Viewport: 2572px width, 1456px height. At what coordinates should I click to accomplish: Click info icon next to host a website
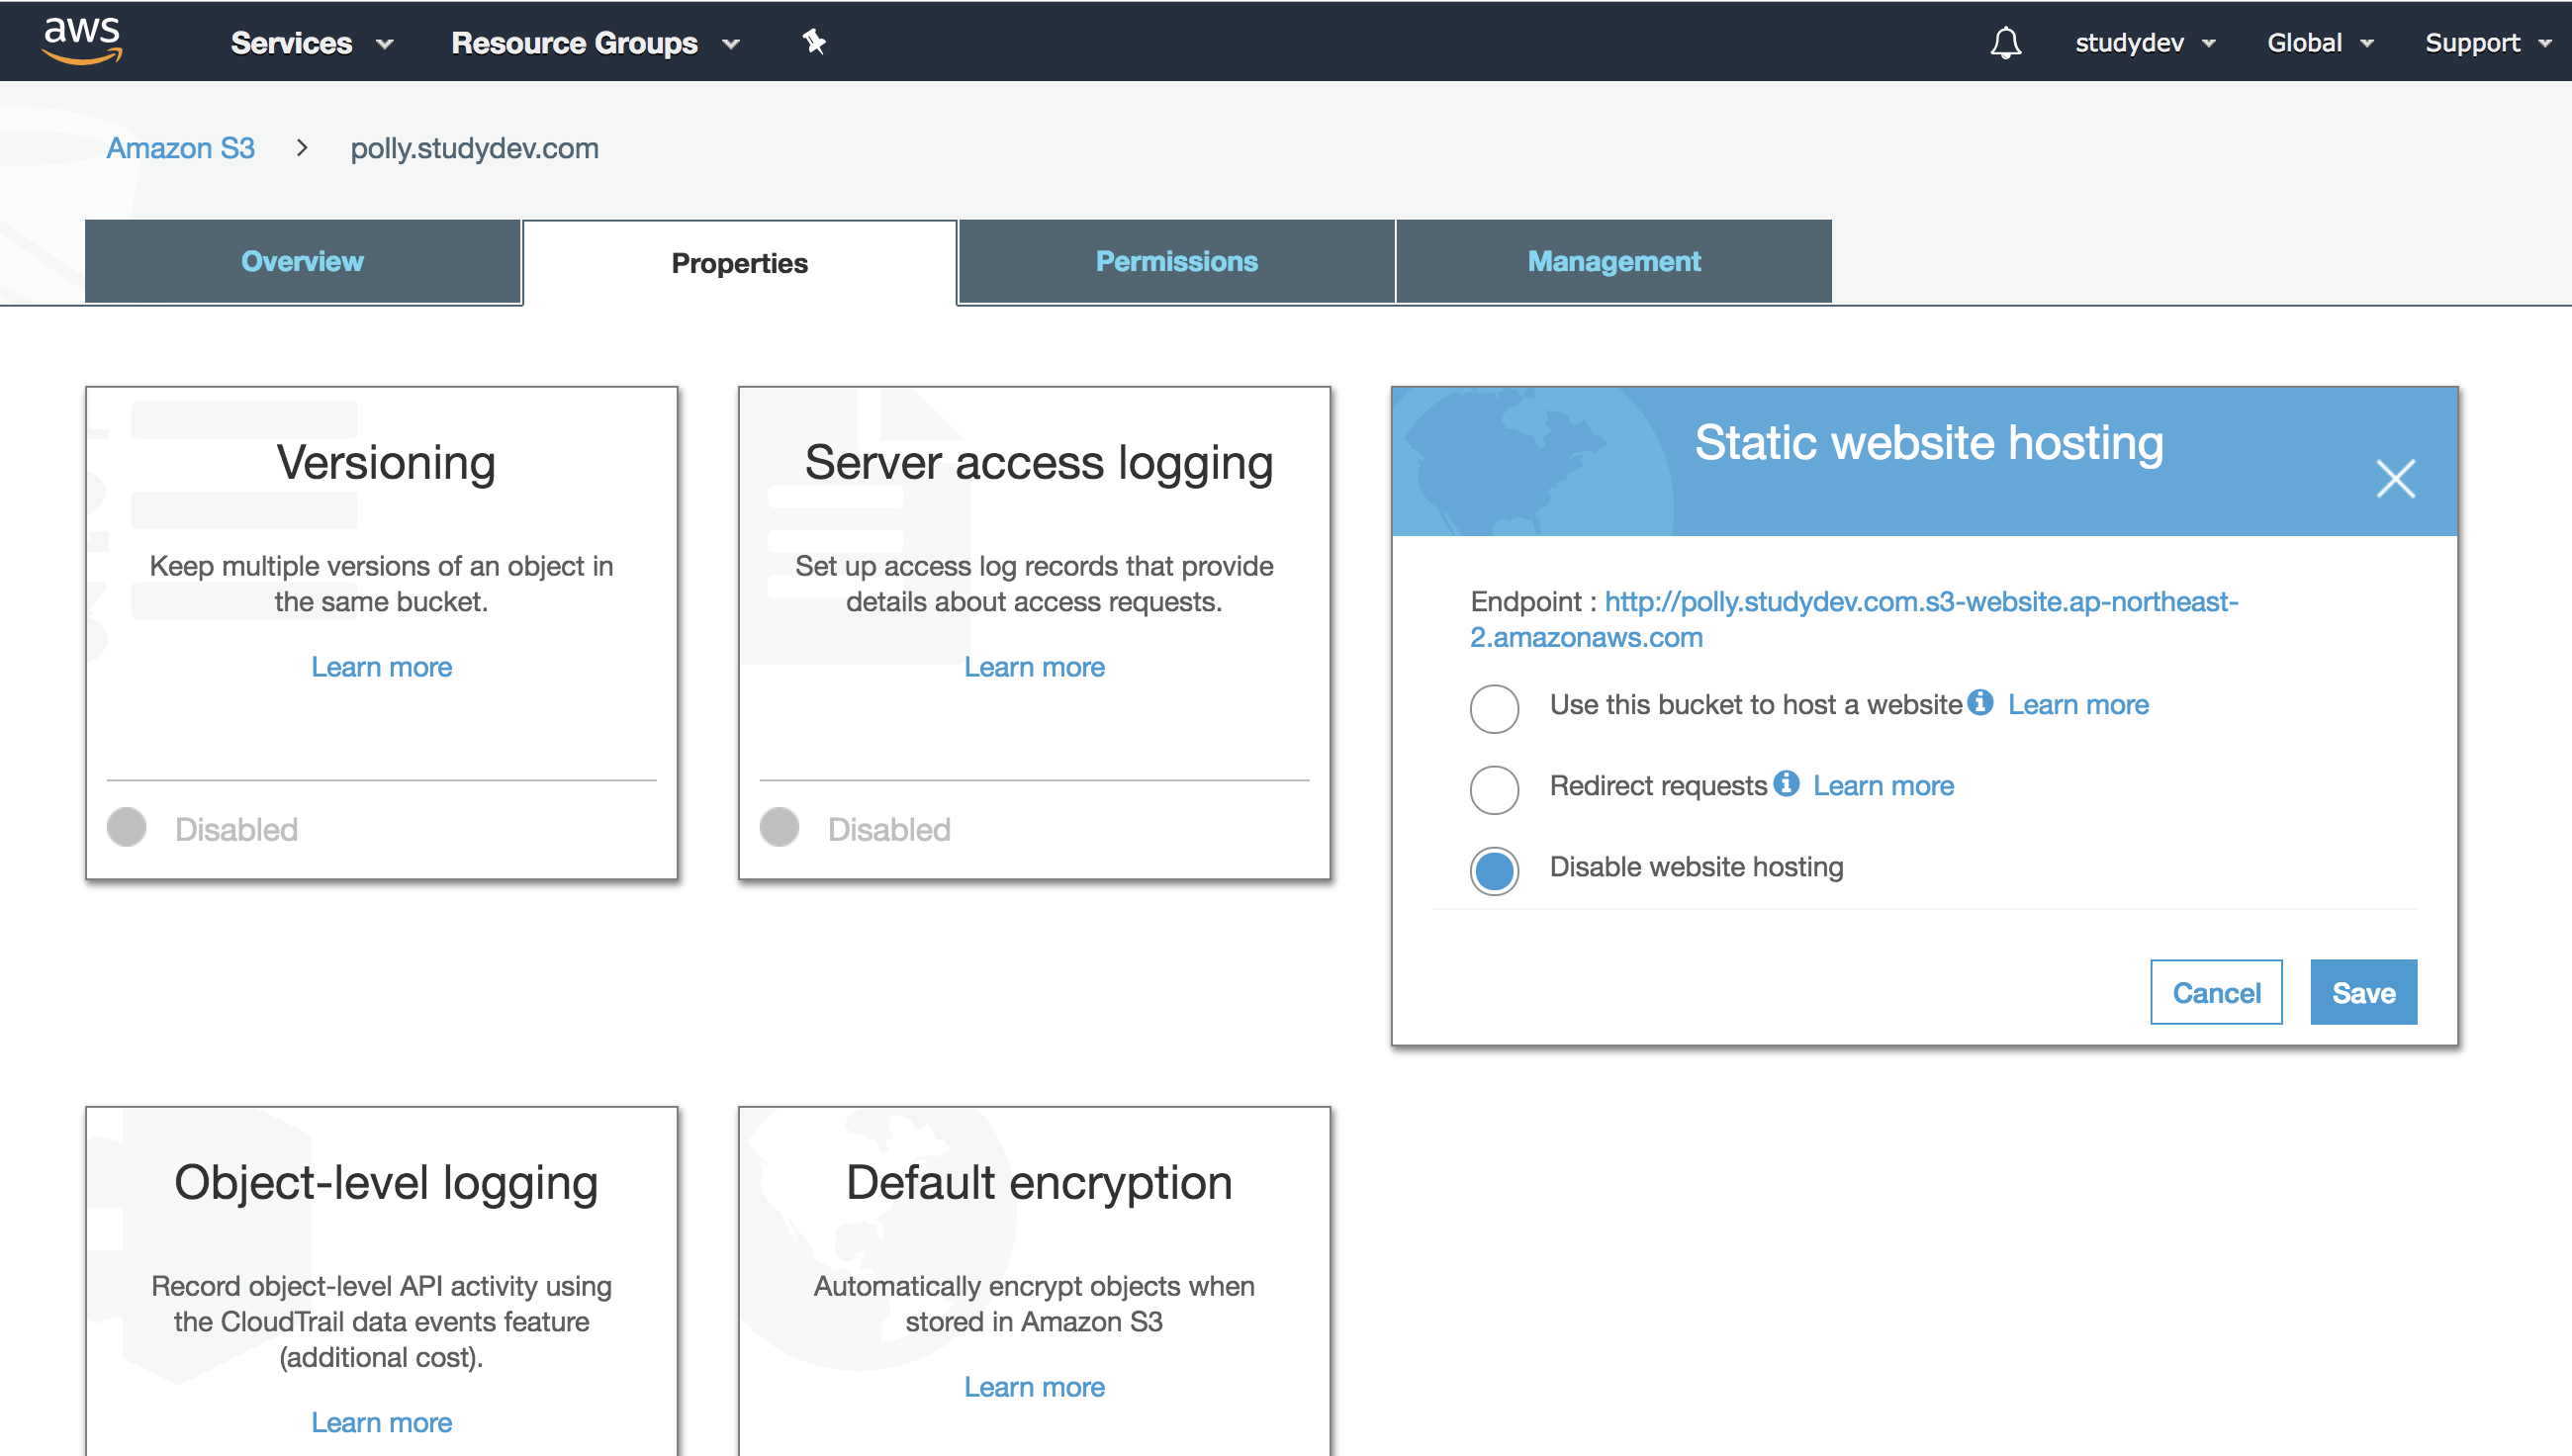point(1980,703)
